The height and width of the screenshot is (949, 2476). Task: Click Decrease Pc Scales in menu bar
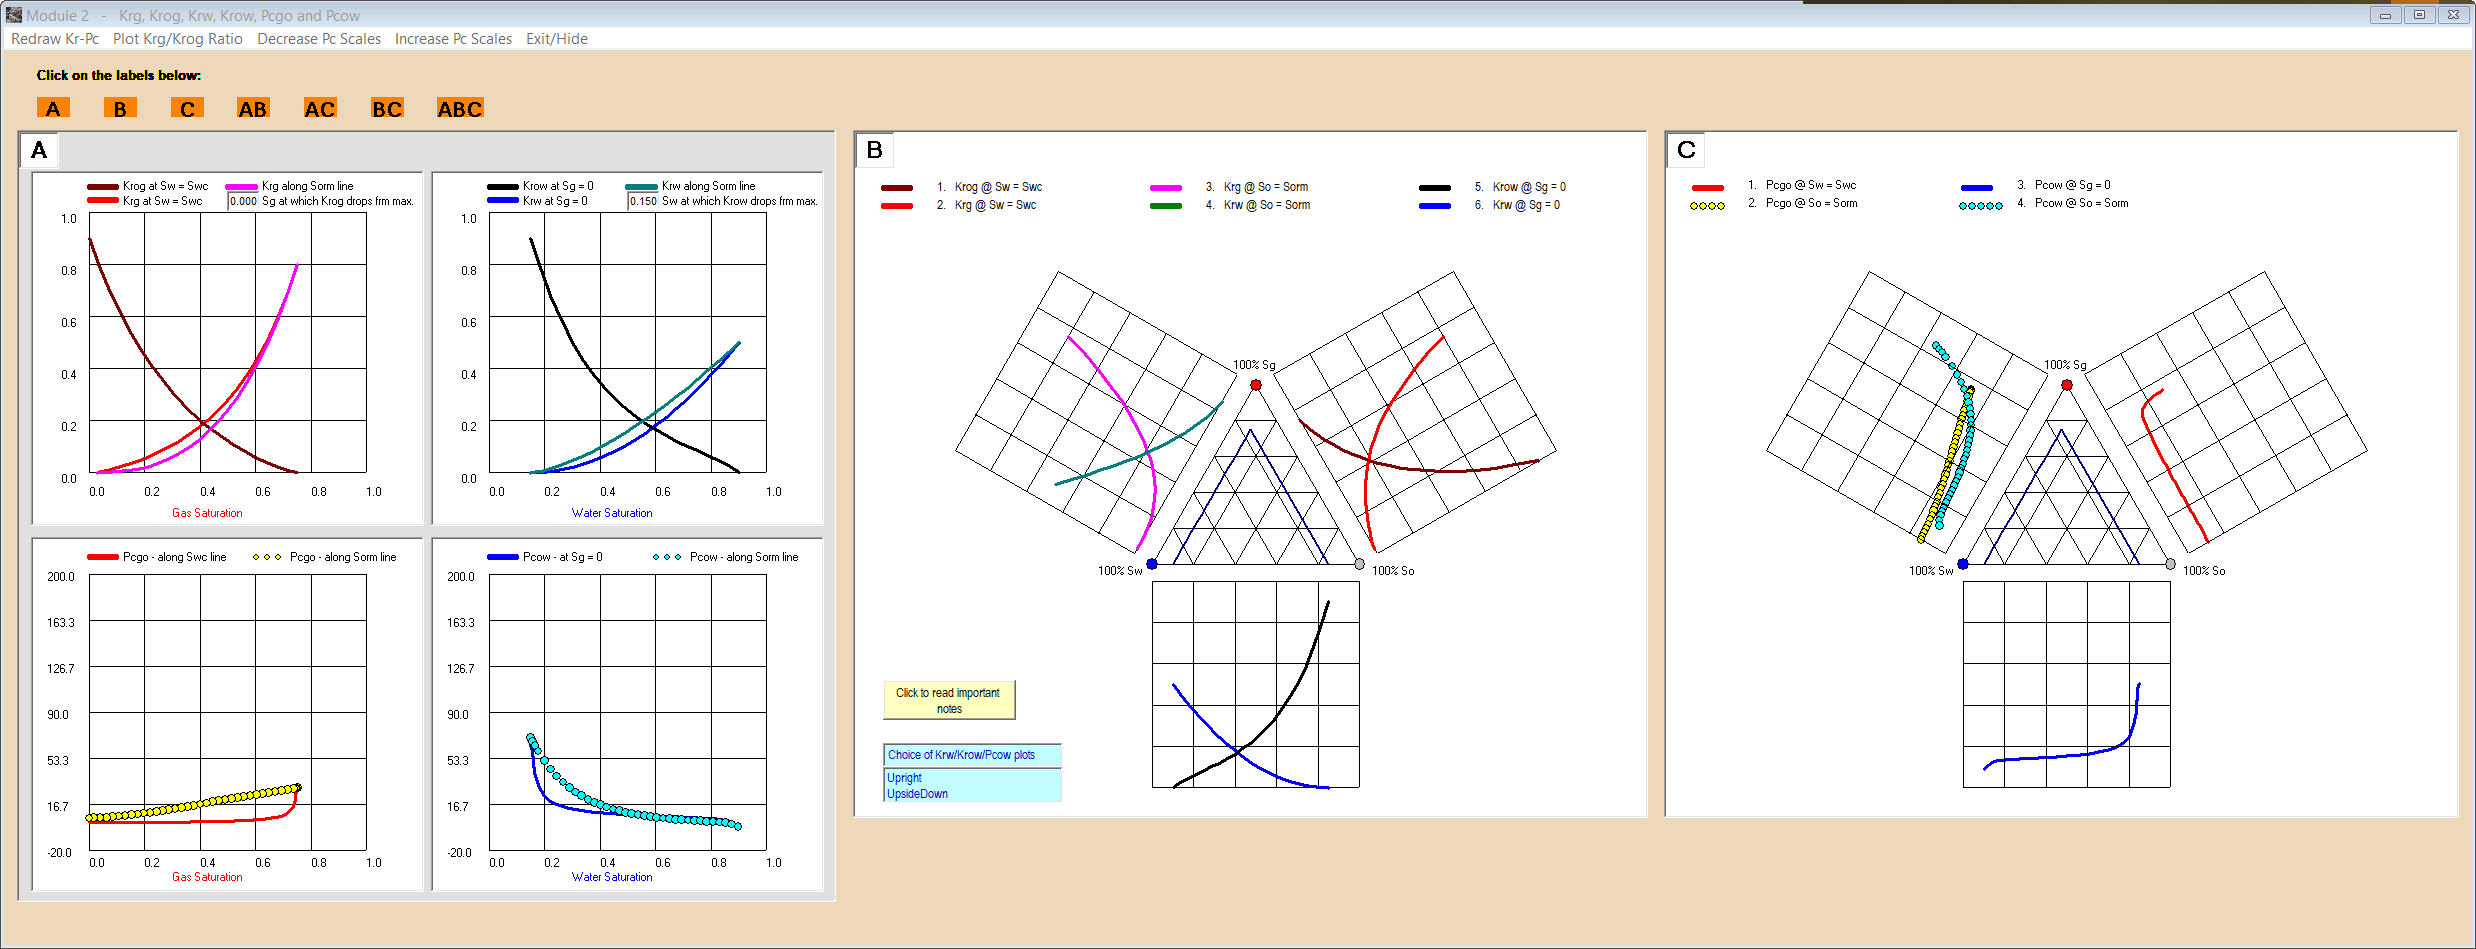pos(319,39)
